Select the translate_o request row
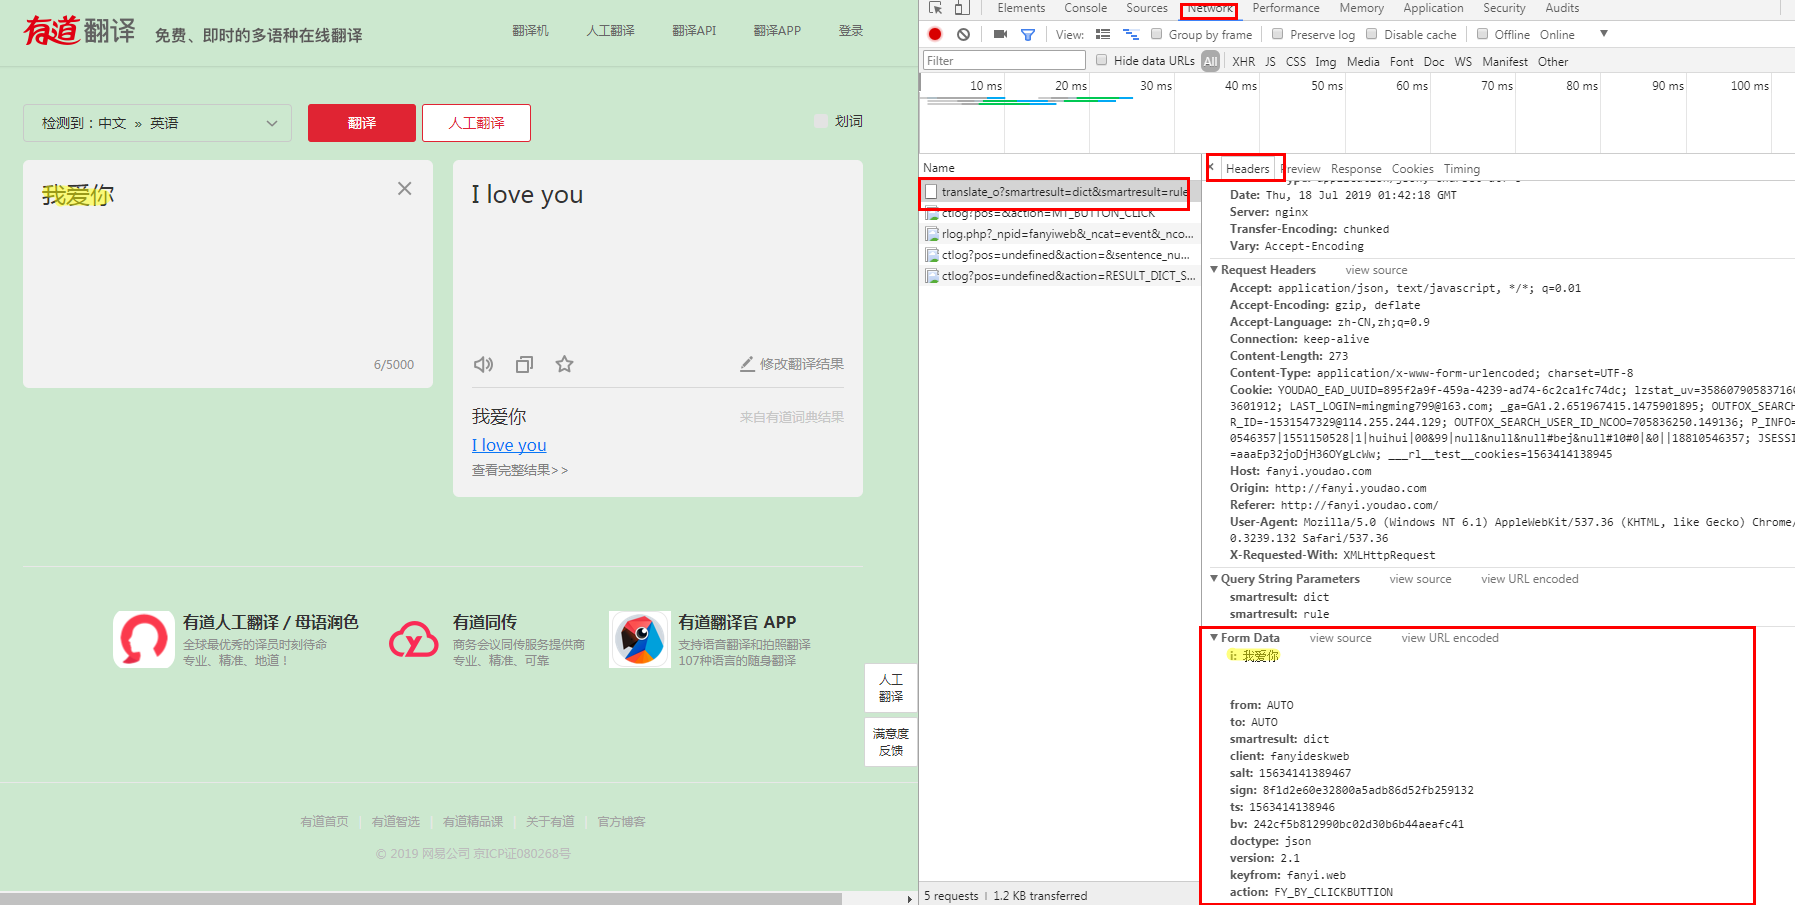This screenshot has width=1795, height=905. [x=1060, y=192]
